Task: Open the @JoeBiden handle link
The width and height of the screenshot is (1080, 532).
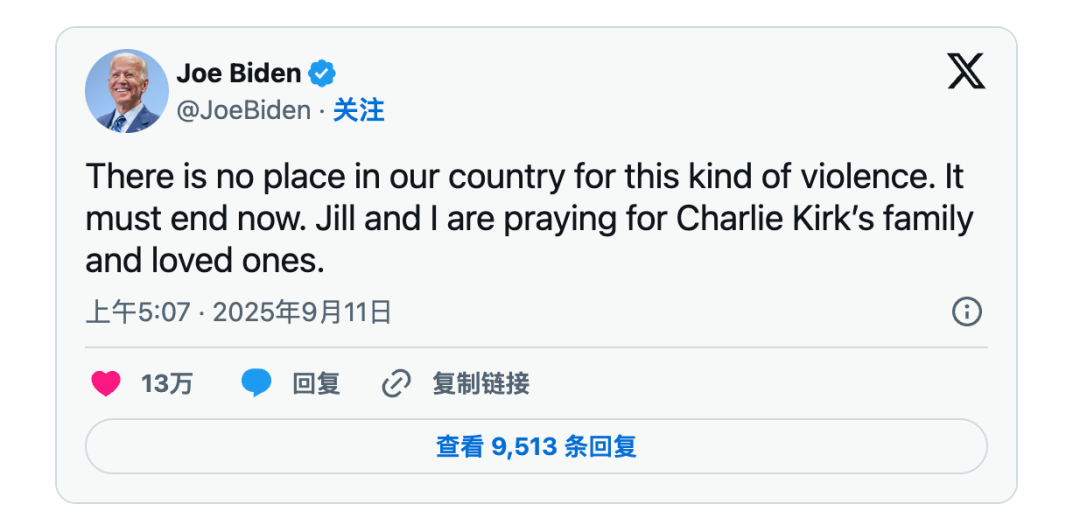Action: pyautogui.click(x=243, y=110)
